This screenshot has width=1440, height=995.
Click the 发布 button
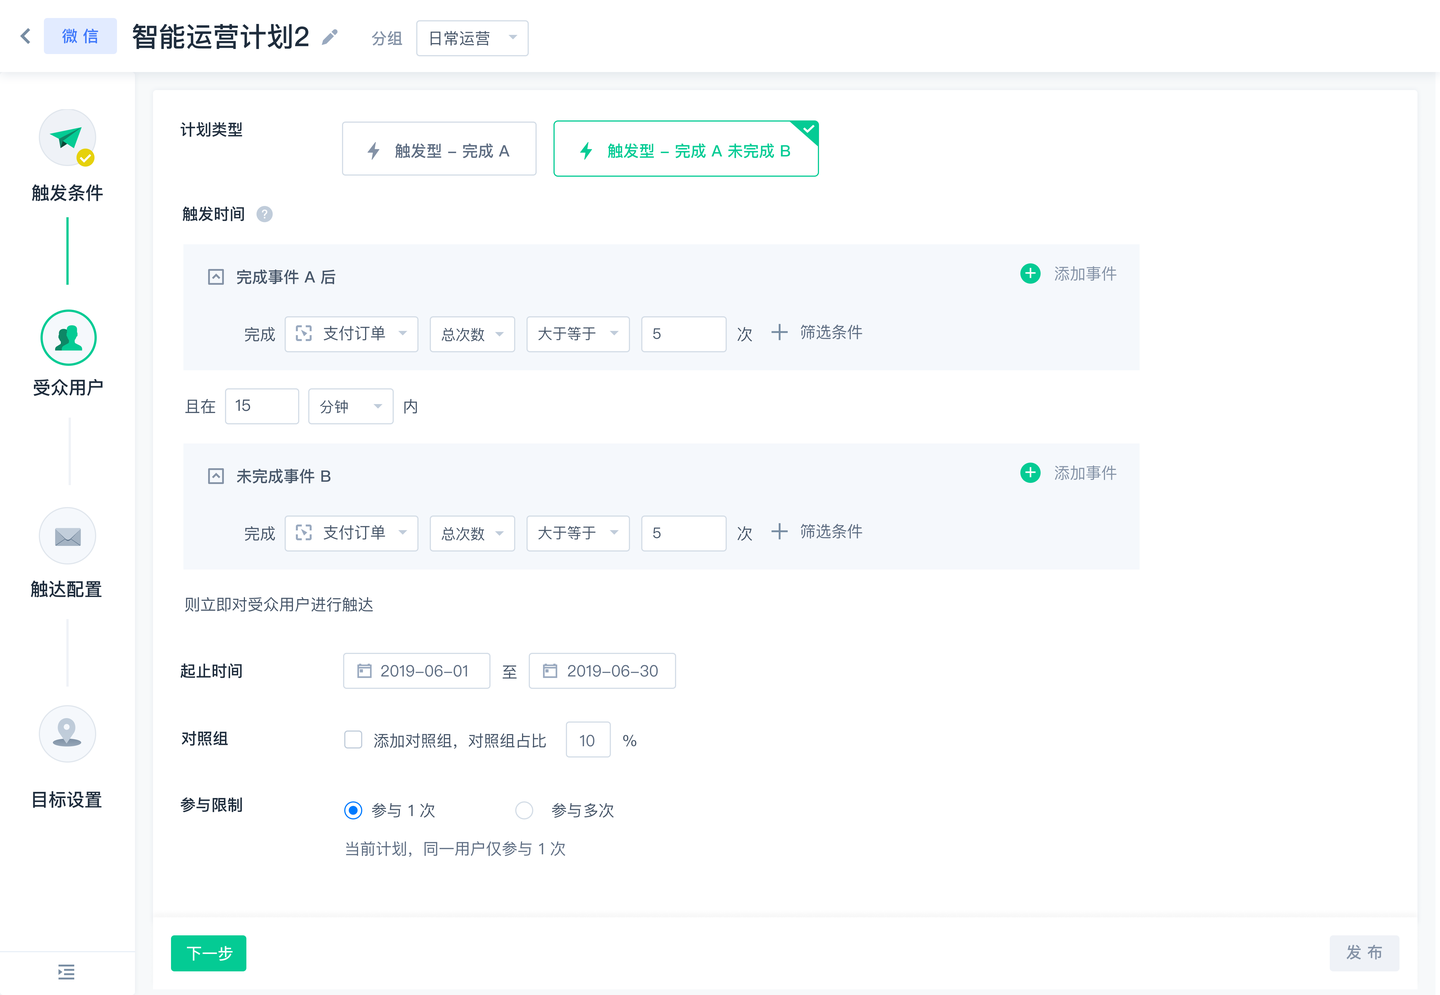click(1364, 953)
